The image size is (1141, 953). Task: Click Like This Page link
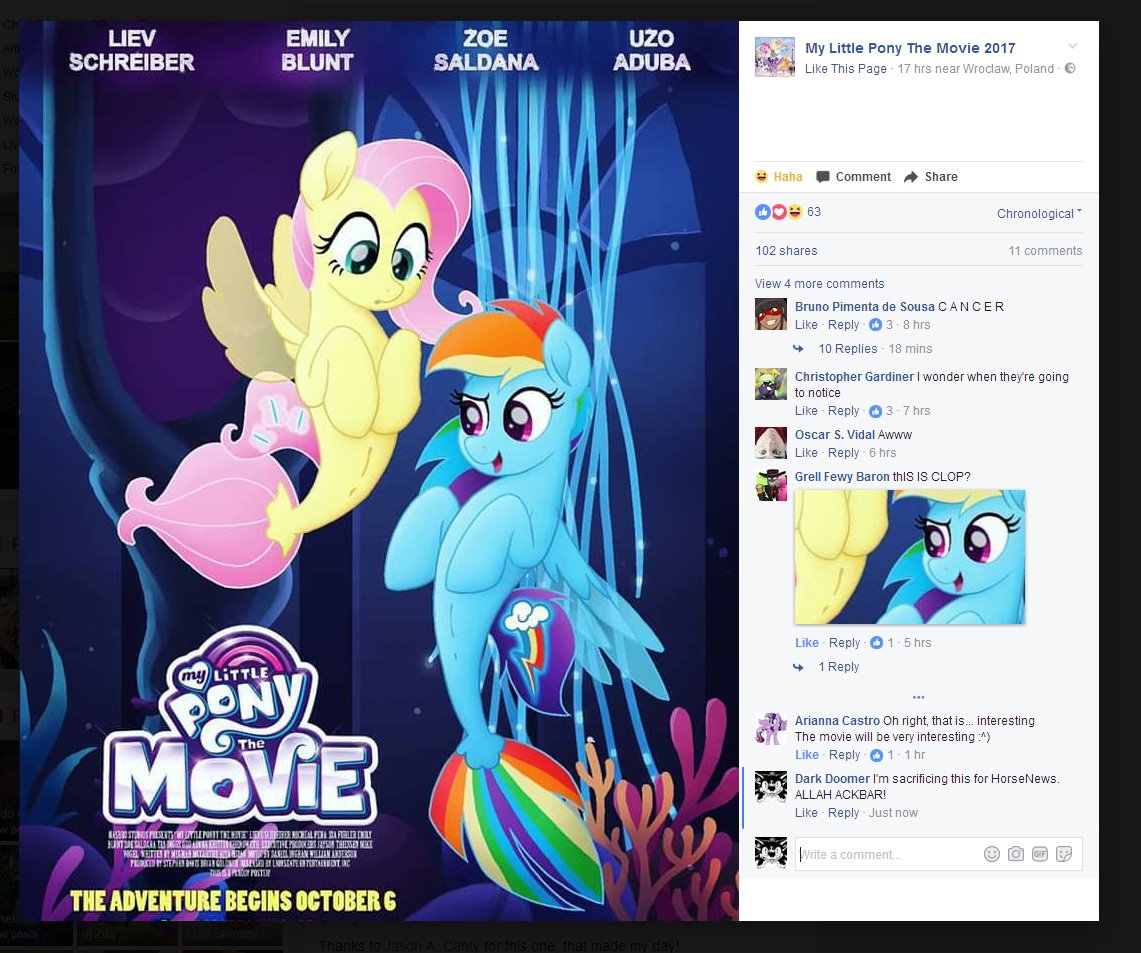[846, 68]
